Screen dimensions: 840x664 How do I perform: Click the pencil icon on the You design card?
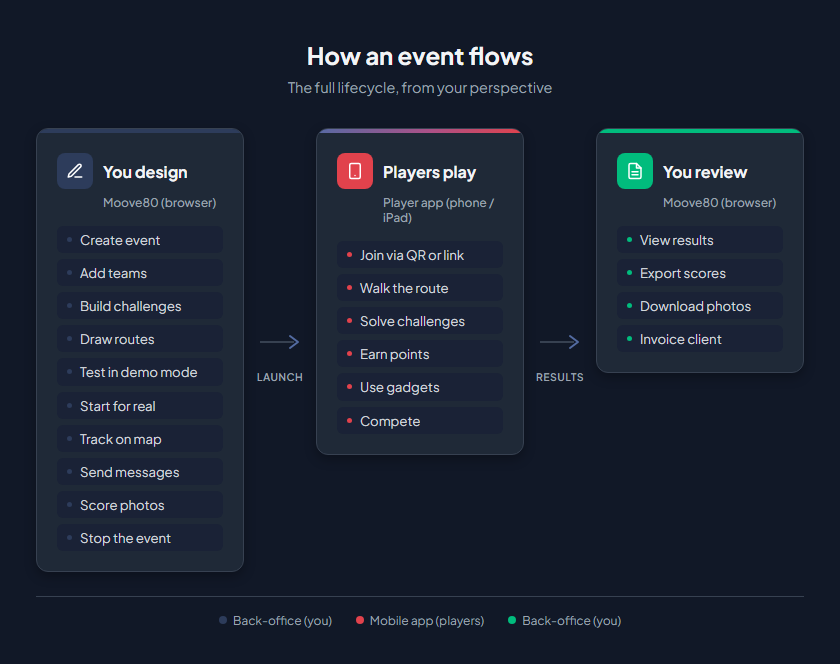point(75,171)
